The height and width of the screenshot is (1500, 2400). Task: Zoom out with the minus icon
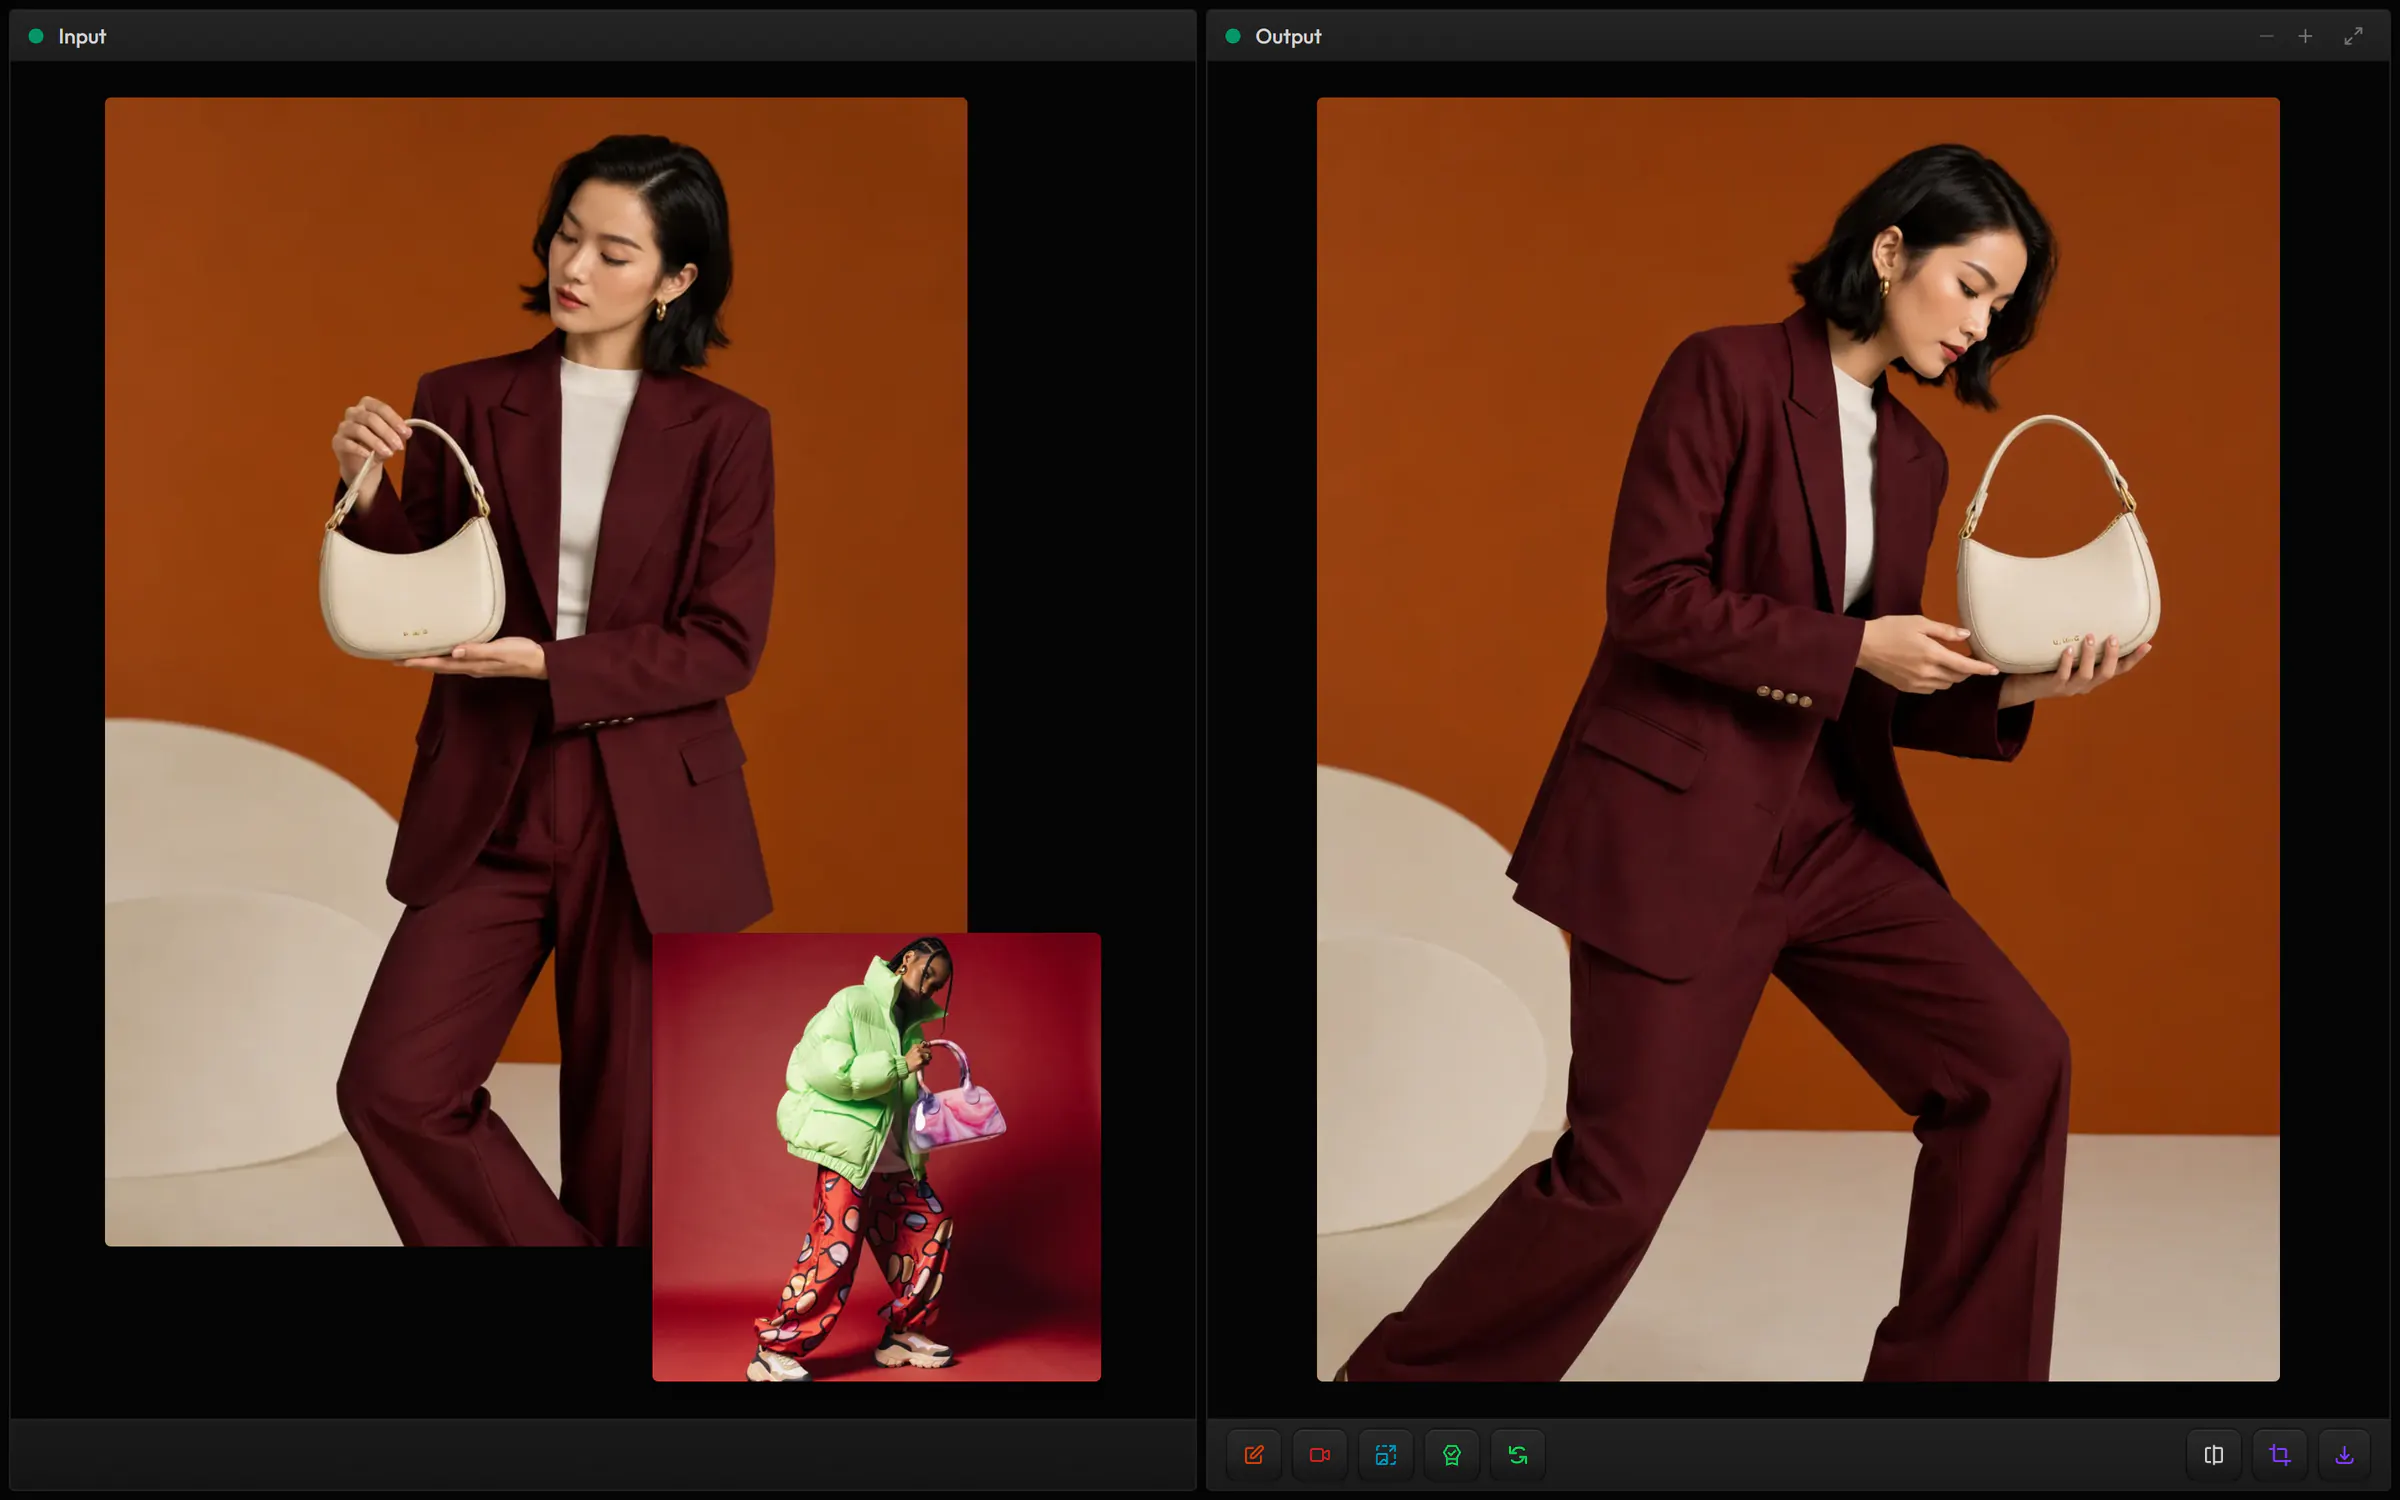coord(2266,36)
